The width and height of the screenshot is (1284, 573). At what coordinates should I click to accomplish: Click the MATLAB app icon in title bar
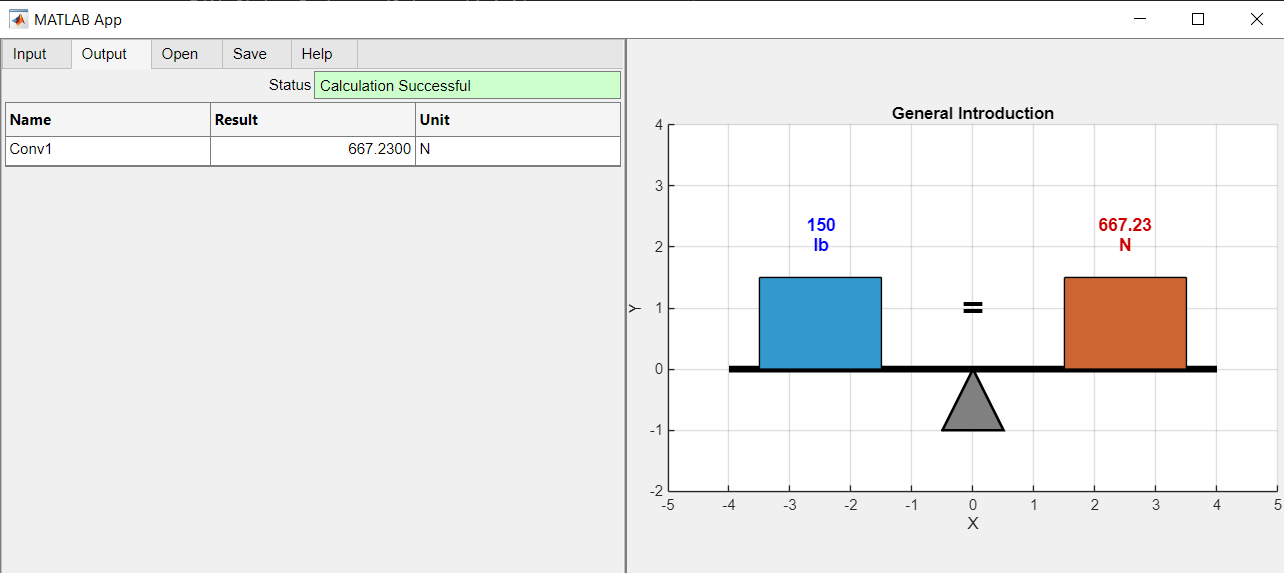18,18
